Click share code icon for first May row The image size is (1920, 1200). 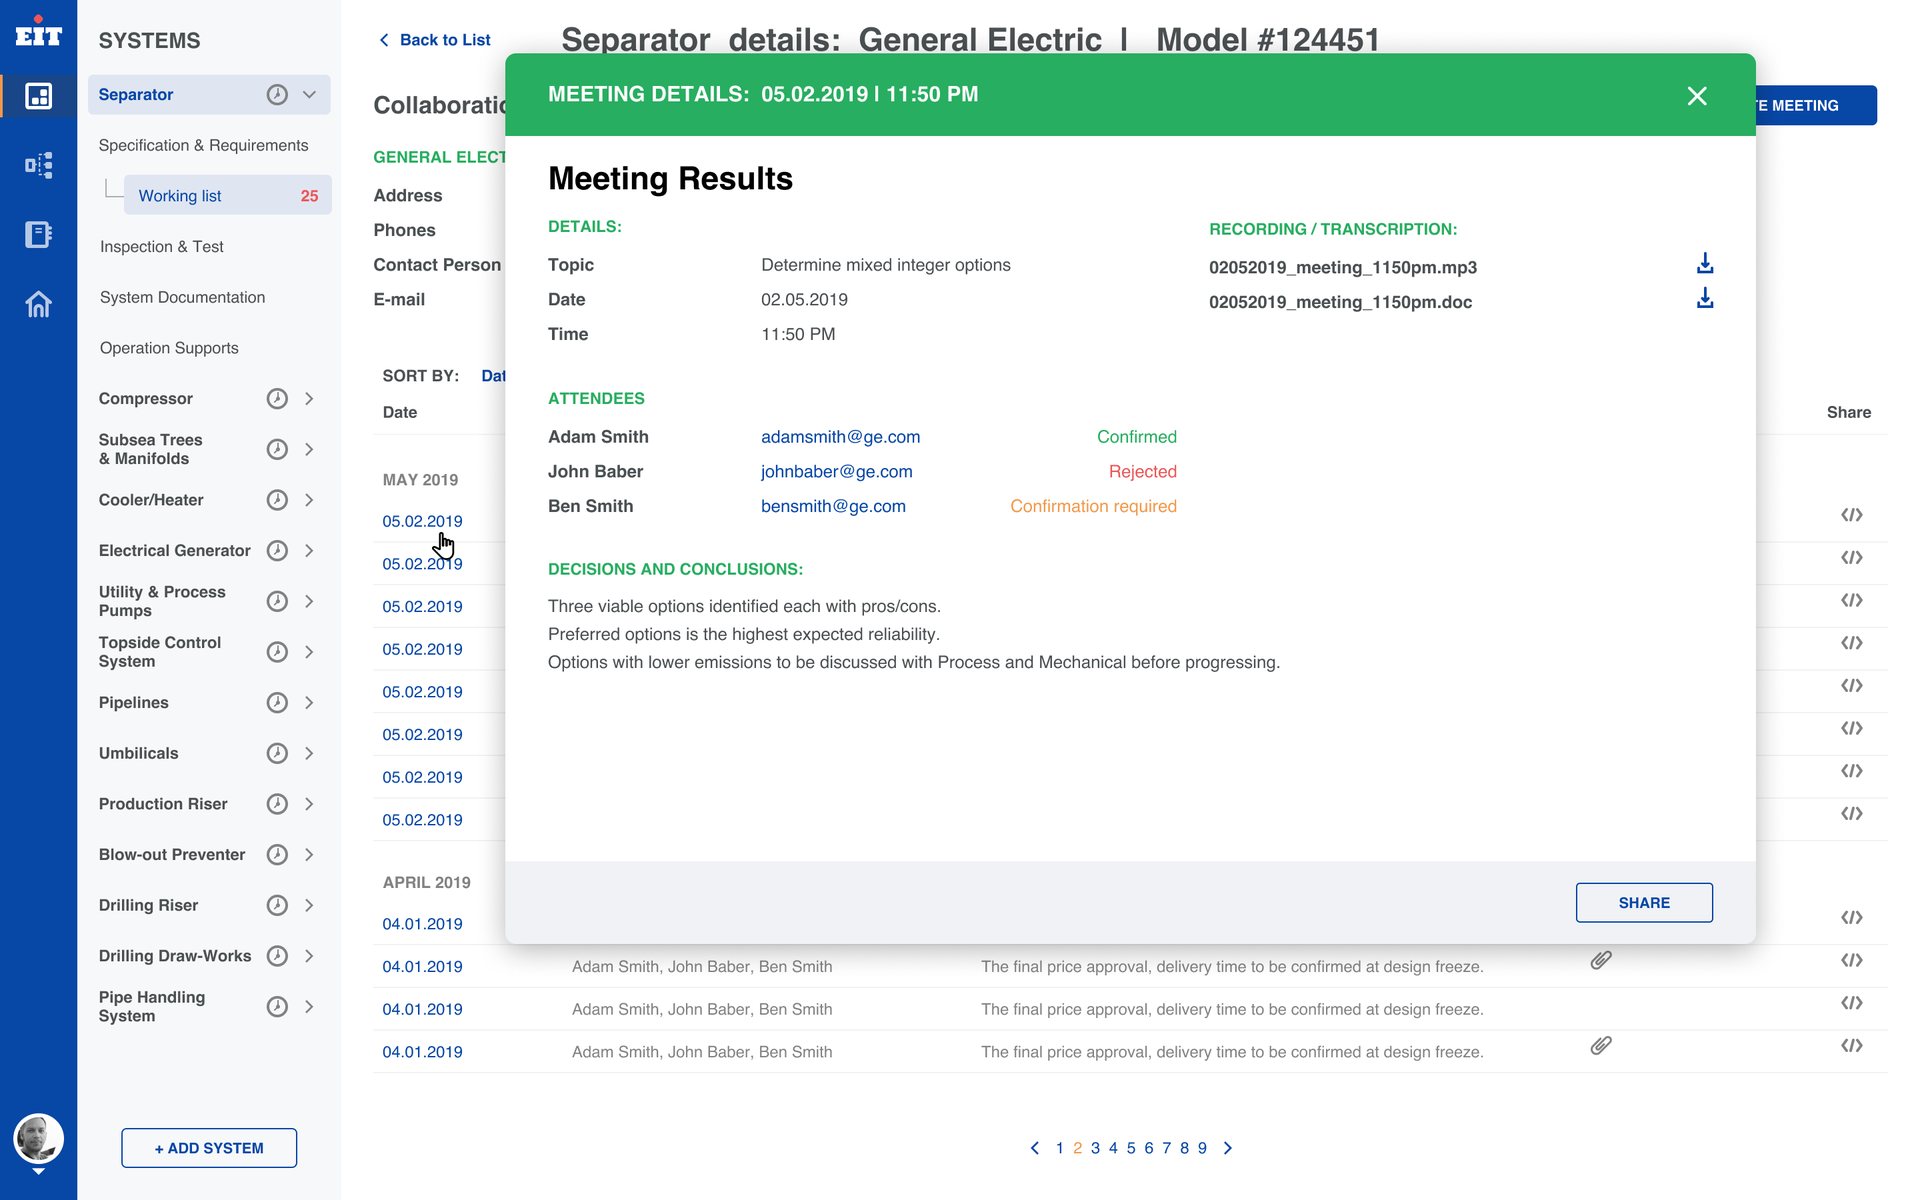1852,515
